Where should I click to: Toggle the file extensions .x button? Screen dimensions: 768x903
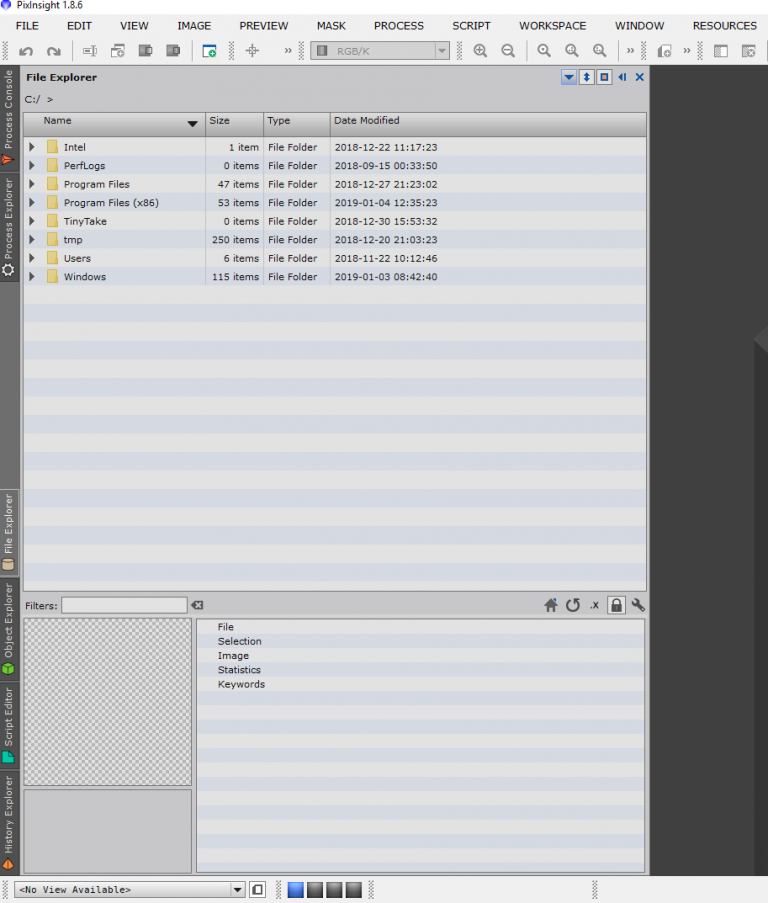[x=594, y=605]
